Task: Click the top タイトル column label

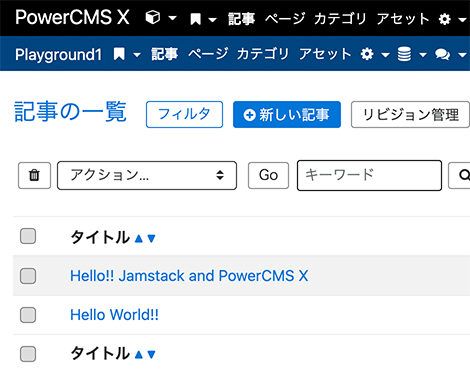Action: [x=100, y=237]
